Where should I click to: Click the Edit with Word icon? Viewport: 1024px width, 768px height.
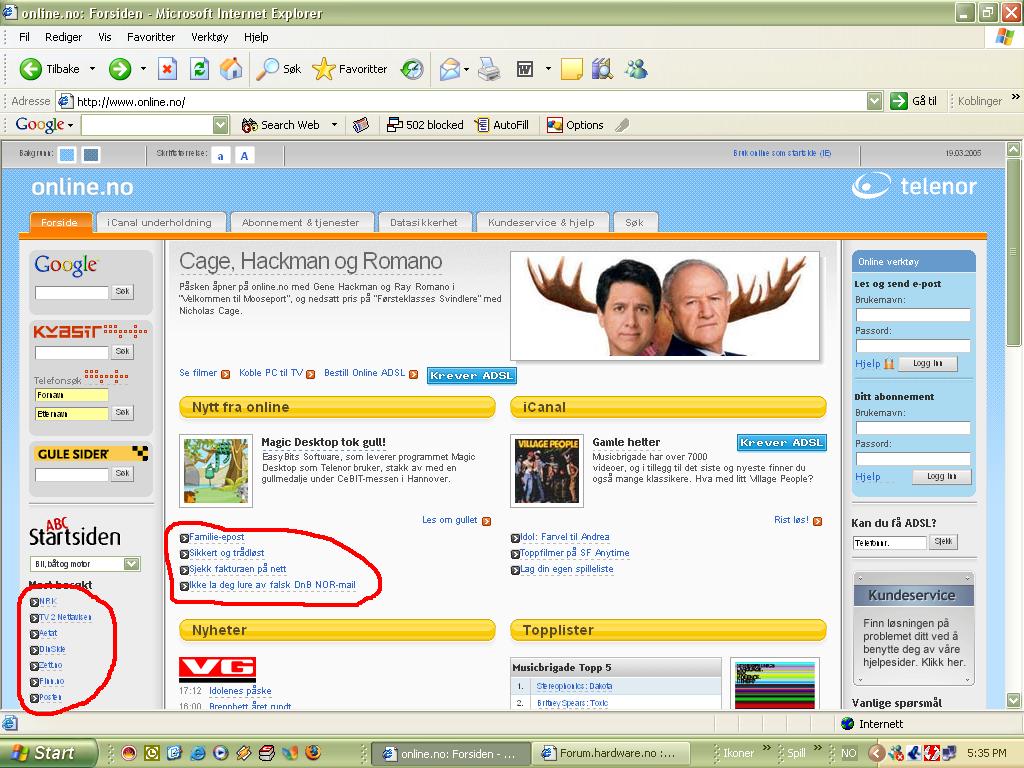525,69
